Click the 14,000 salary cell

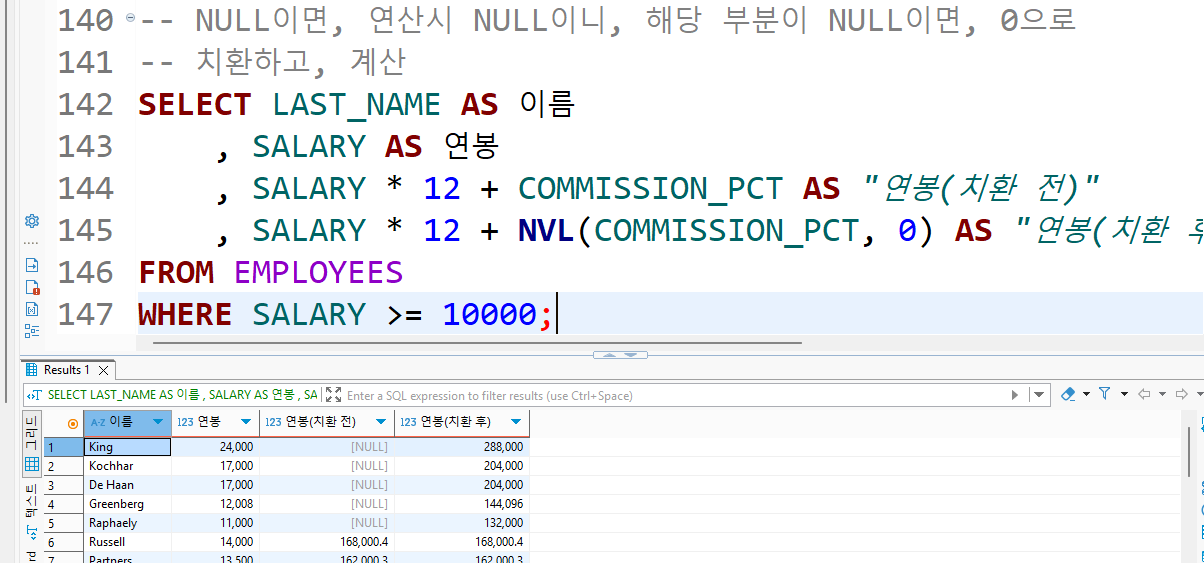(215, 542)
